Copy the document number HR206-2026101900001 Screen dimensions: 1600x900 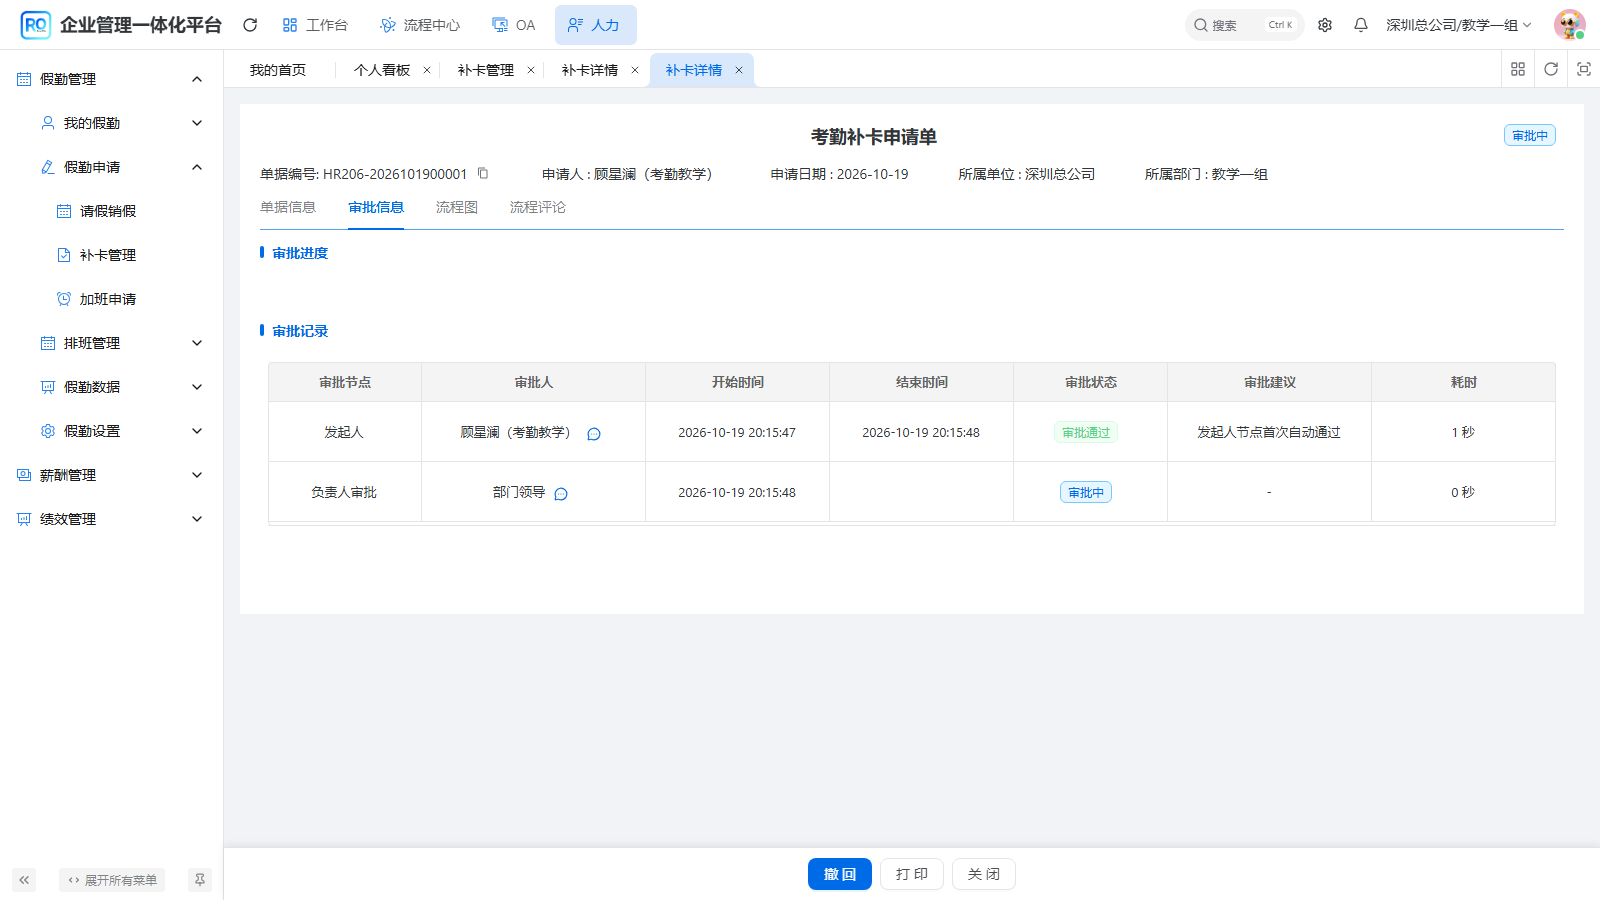pyautogui.click(x=483, y=173)
